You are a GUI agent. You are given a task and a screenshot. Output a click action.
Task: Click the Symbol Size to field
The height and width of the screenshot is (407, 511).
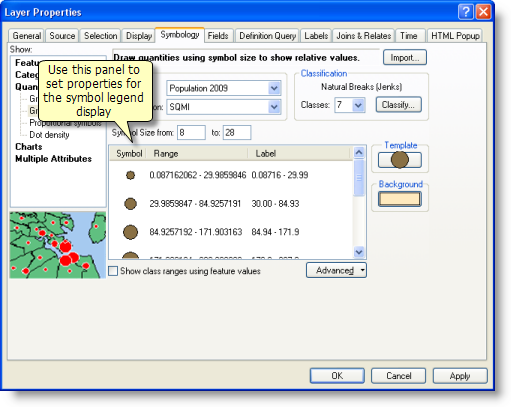pos(237,133)
